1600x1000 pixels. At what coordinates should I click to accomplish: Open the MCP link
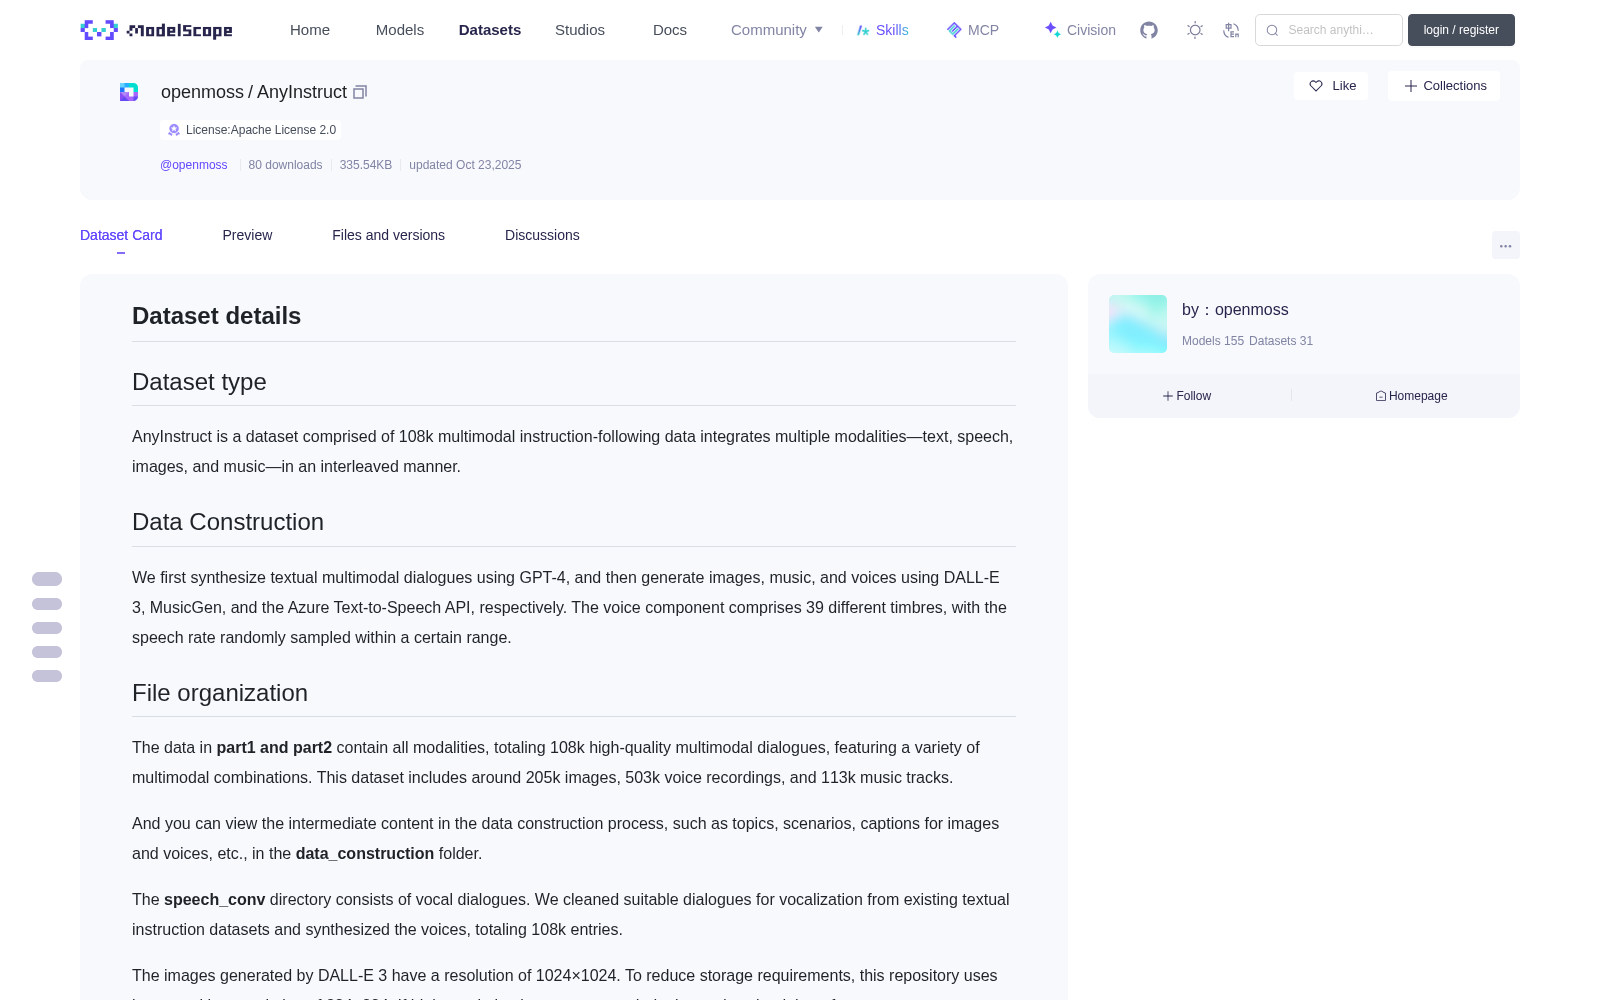coord(972,30)
